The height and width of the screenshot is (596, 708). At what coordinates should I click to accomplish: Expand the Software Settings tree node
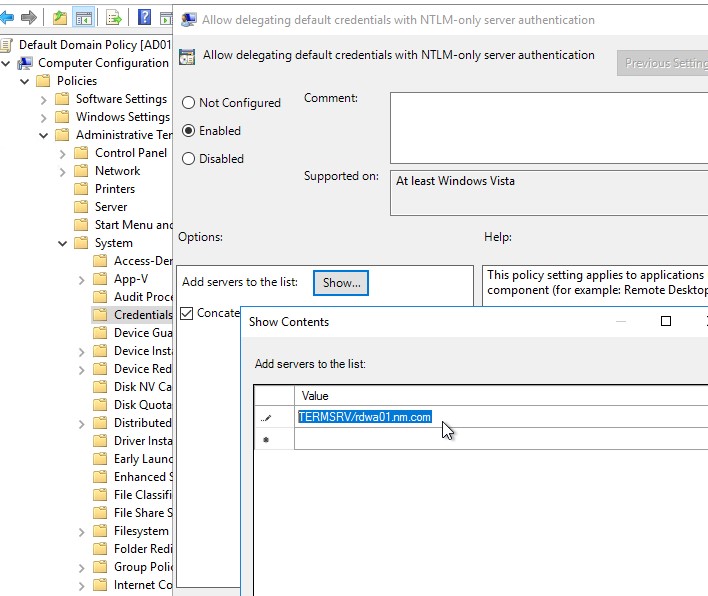tap(44, 99)
